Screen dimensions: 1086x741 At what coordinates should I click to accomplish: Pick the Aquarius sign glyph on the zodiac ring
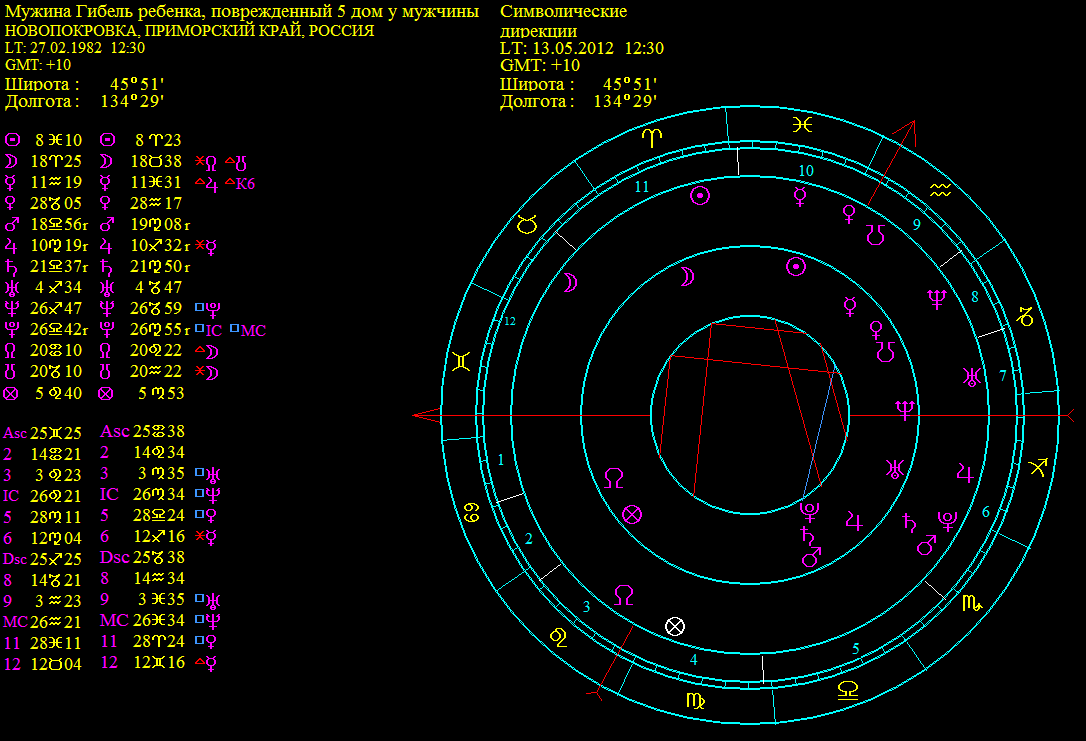(940, 189)
